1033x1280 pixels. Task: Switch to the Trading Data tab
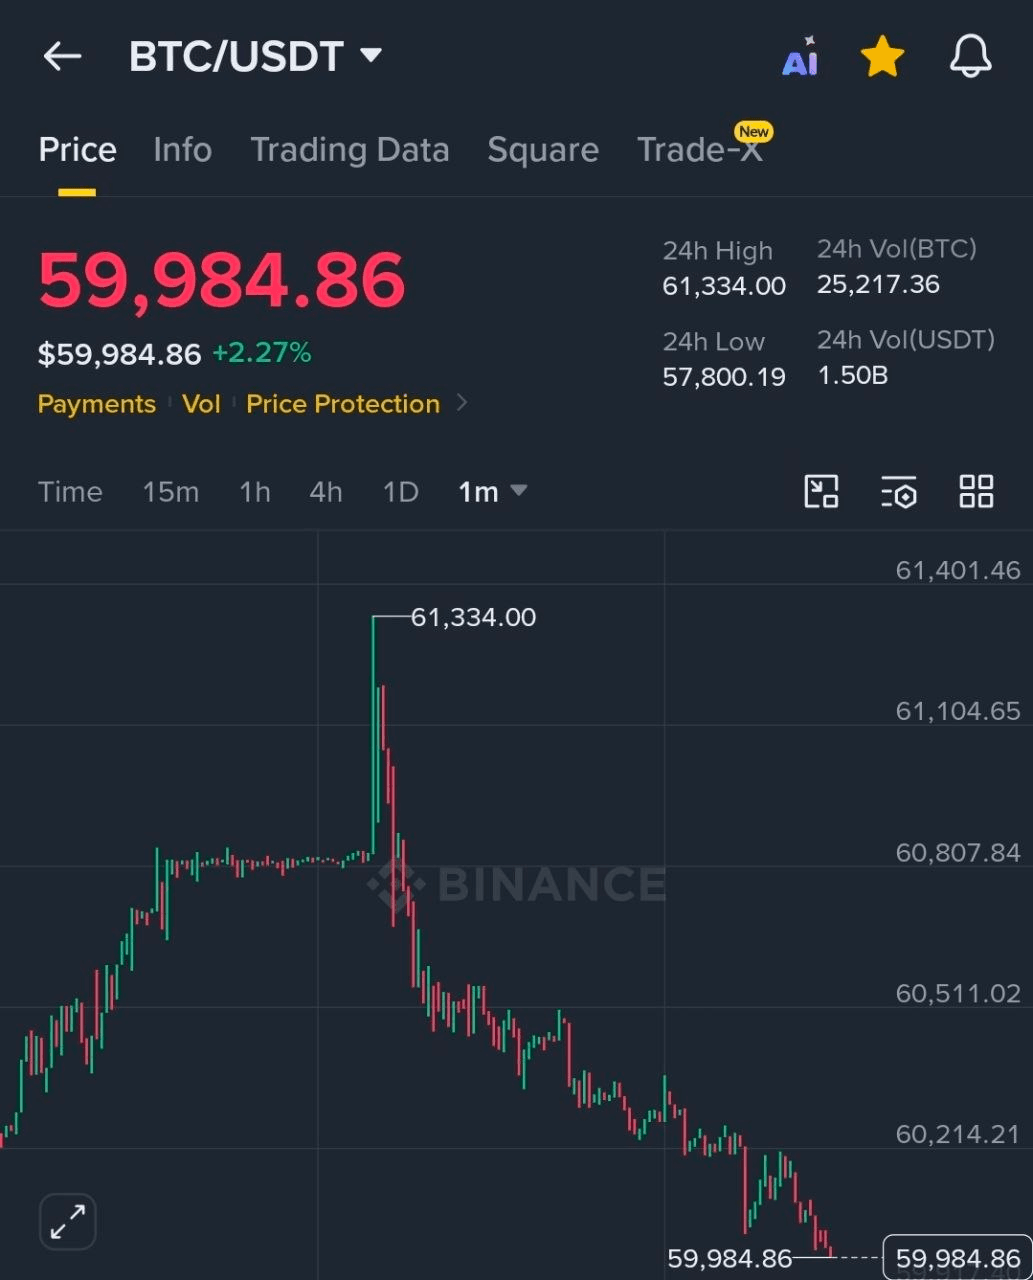[x=349, y=150]
